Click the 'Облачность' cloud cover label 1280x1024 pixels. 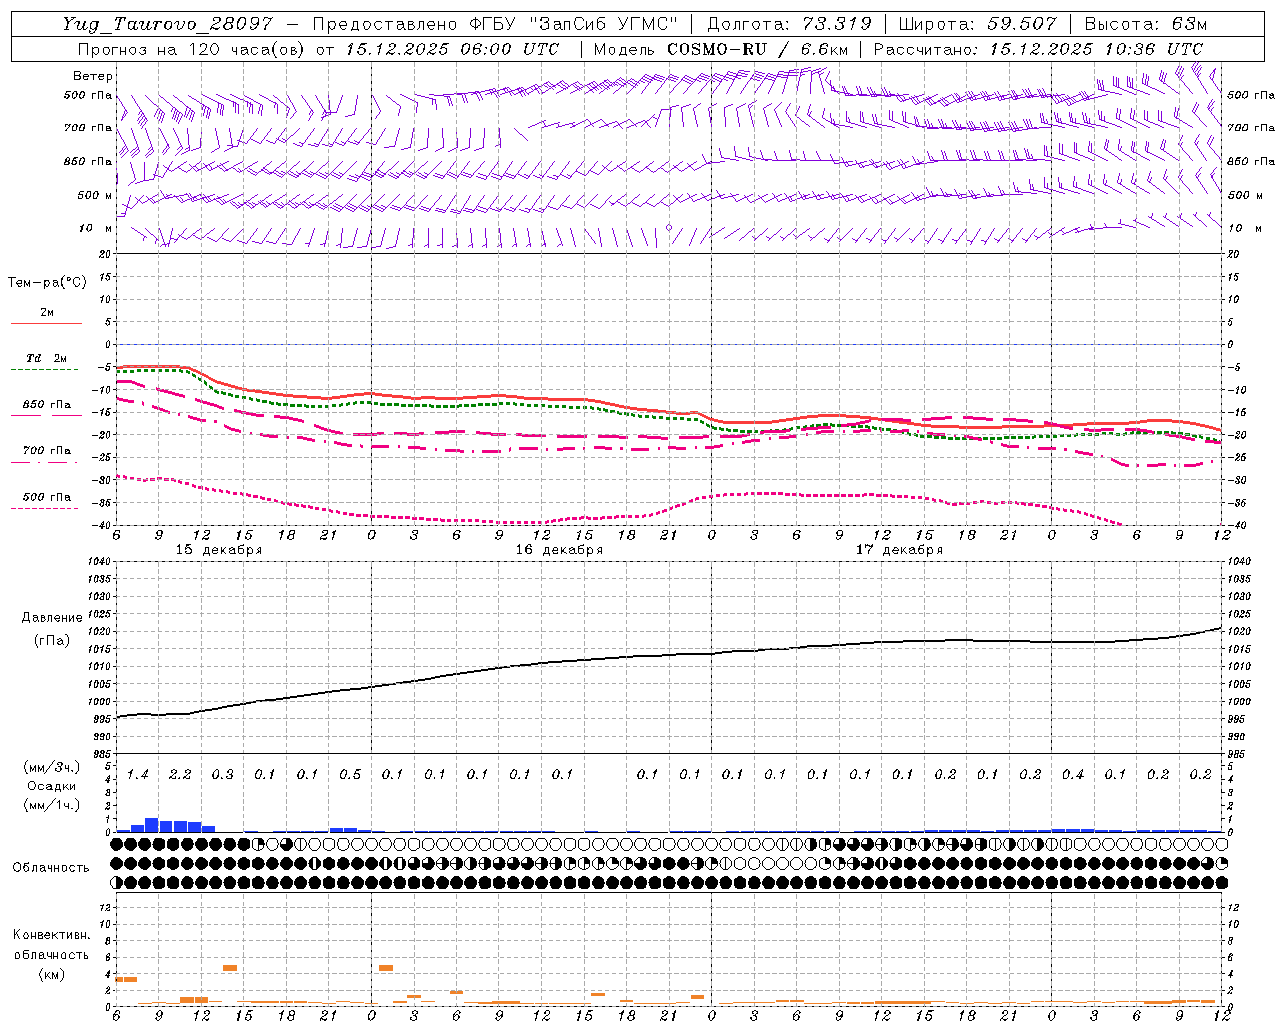click(x=51, y=868)
